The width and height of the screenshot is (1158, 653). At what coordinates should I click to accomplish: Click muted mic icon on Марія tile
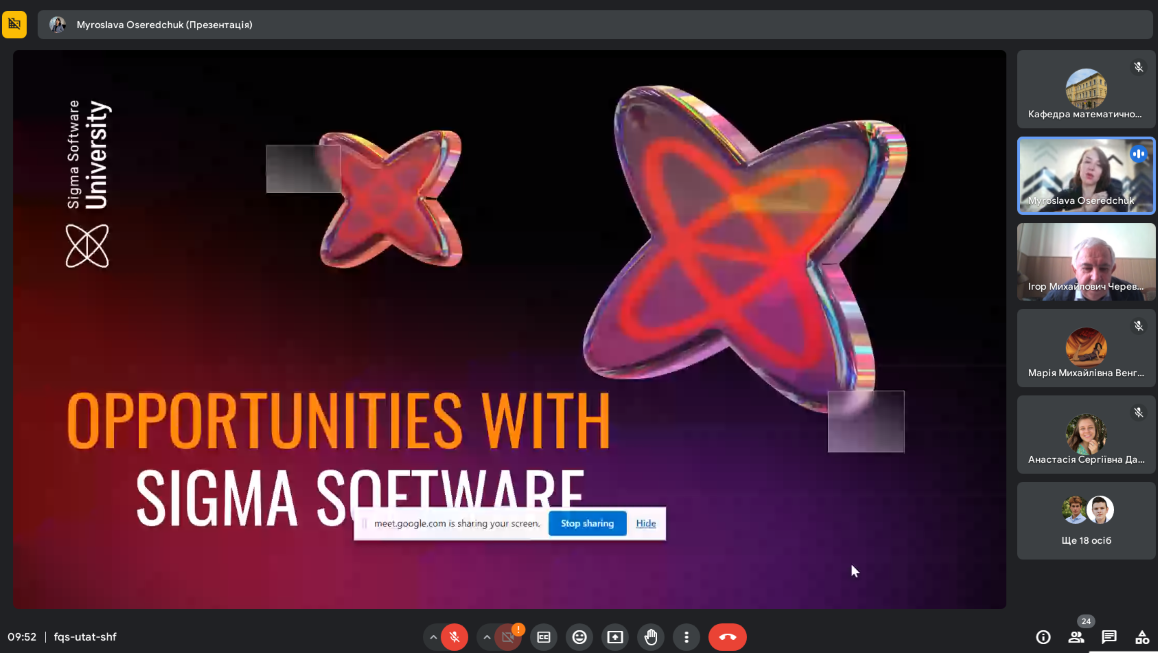point(1138,326)
